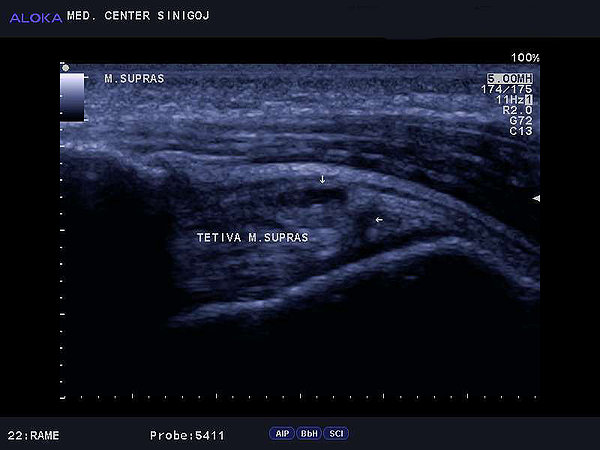Click the grayscale bar swatch

[x=72, y=98]
